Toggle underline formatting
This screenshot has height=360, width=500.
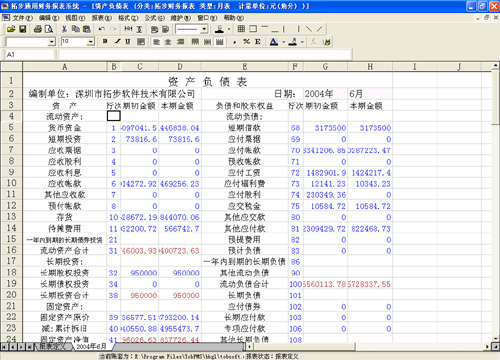pos(128,42)
